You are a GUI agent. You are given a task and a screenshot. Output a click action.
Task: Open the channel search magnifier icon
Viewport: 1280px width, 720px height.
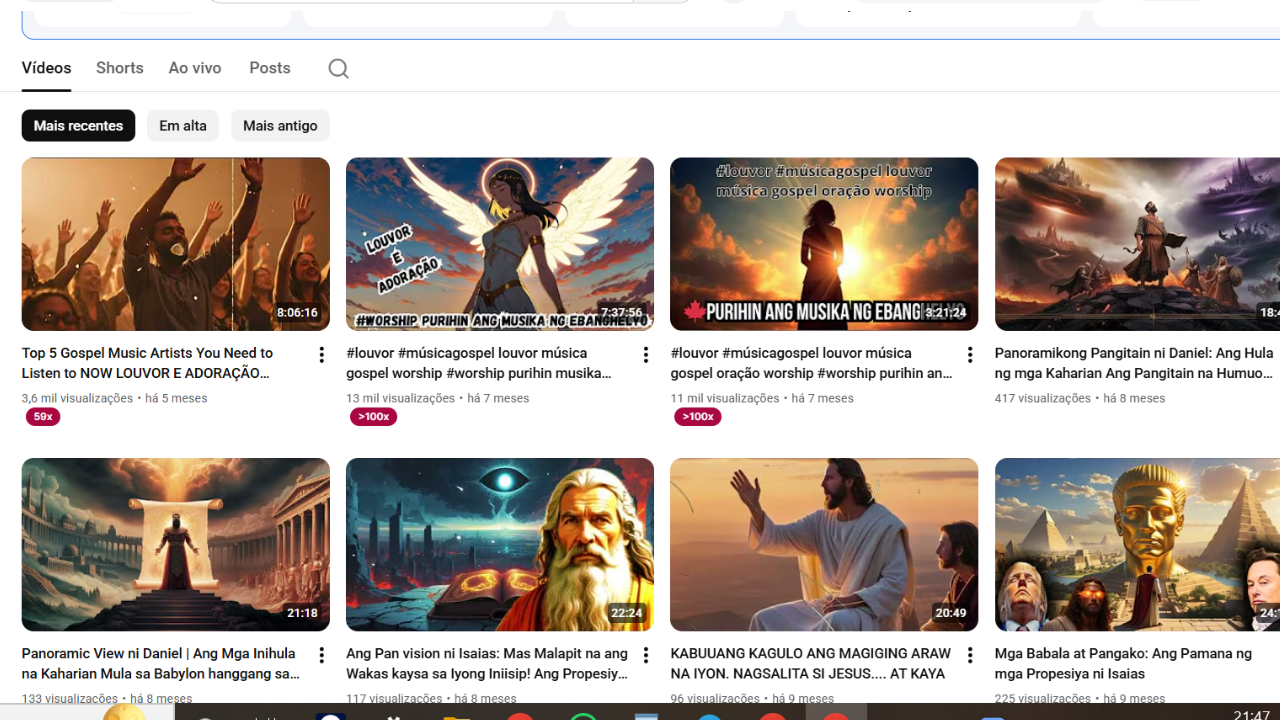pyautogui.click(x=338, y=68)
